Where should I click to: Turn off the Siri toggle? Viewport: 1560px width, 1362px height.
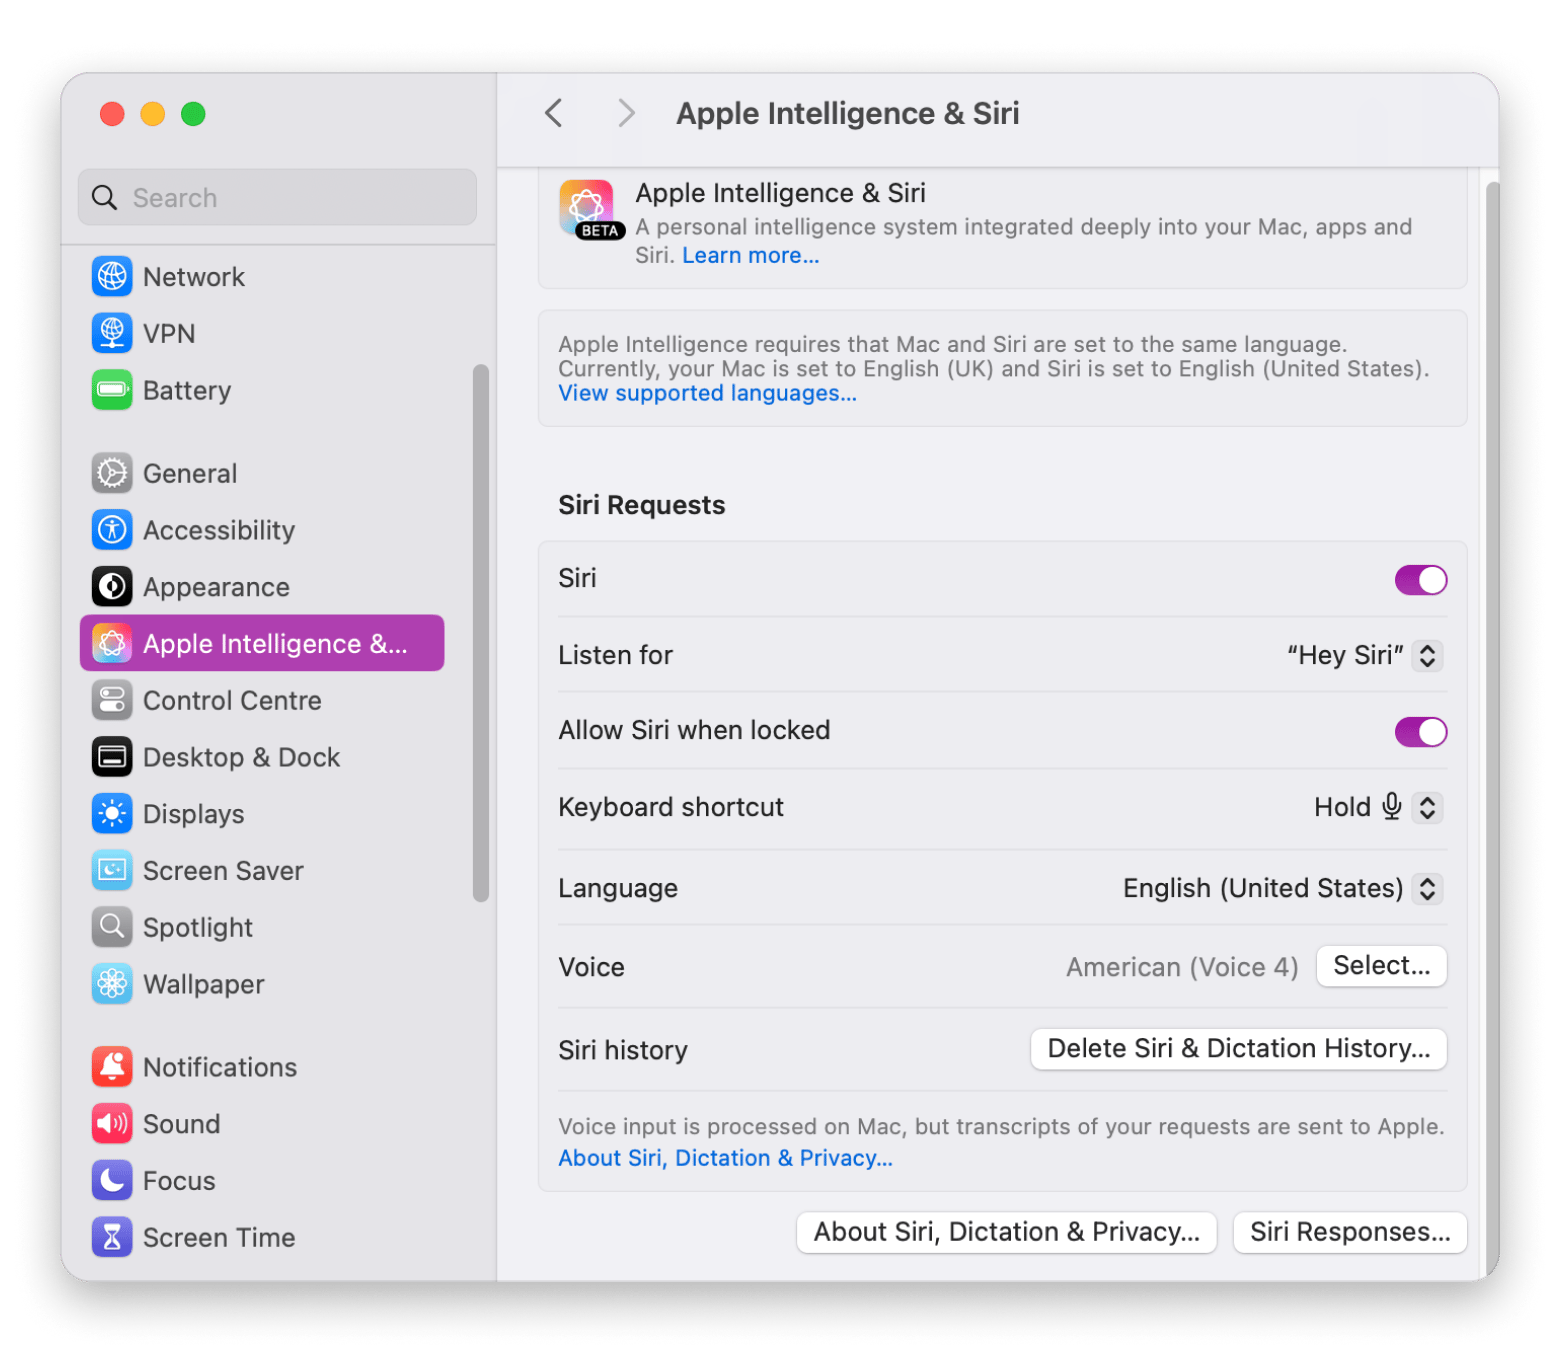(1420, 580)
